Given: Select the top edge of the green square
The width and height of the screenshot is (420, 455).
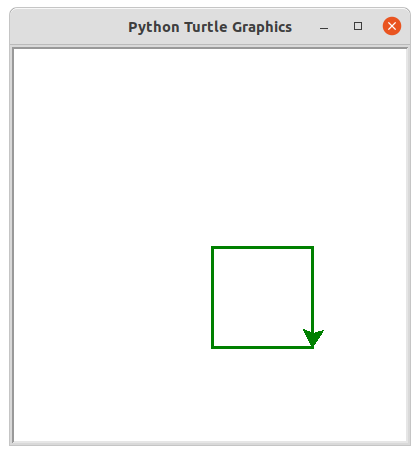Looking at the screenshot, I should (262, 247).
